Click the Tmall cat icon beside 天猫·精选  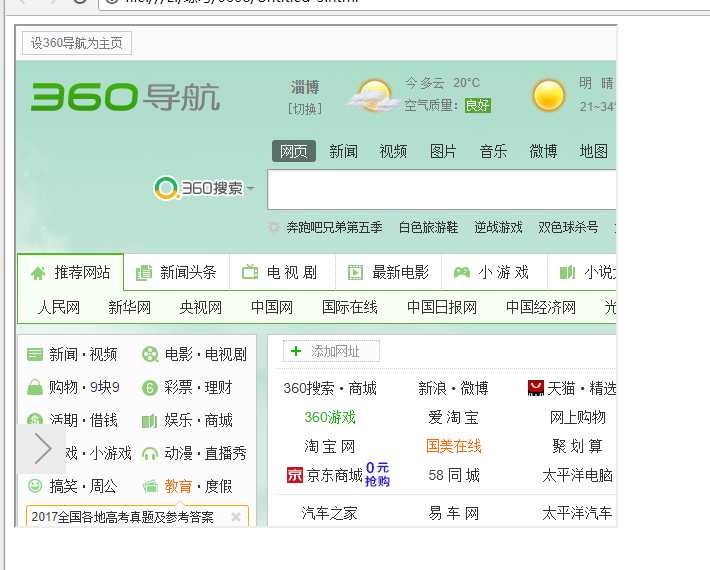tap(536, 388)
